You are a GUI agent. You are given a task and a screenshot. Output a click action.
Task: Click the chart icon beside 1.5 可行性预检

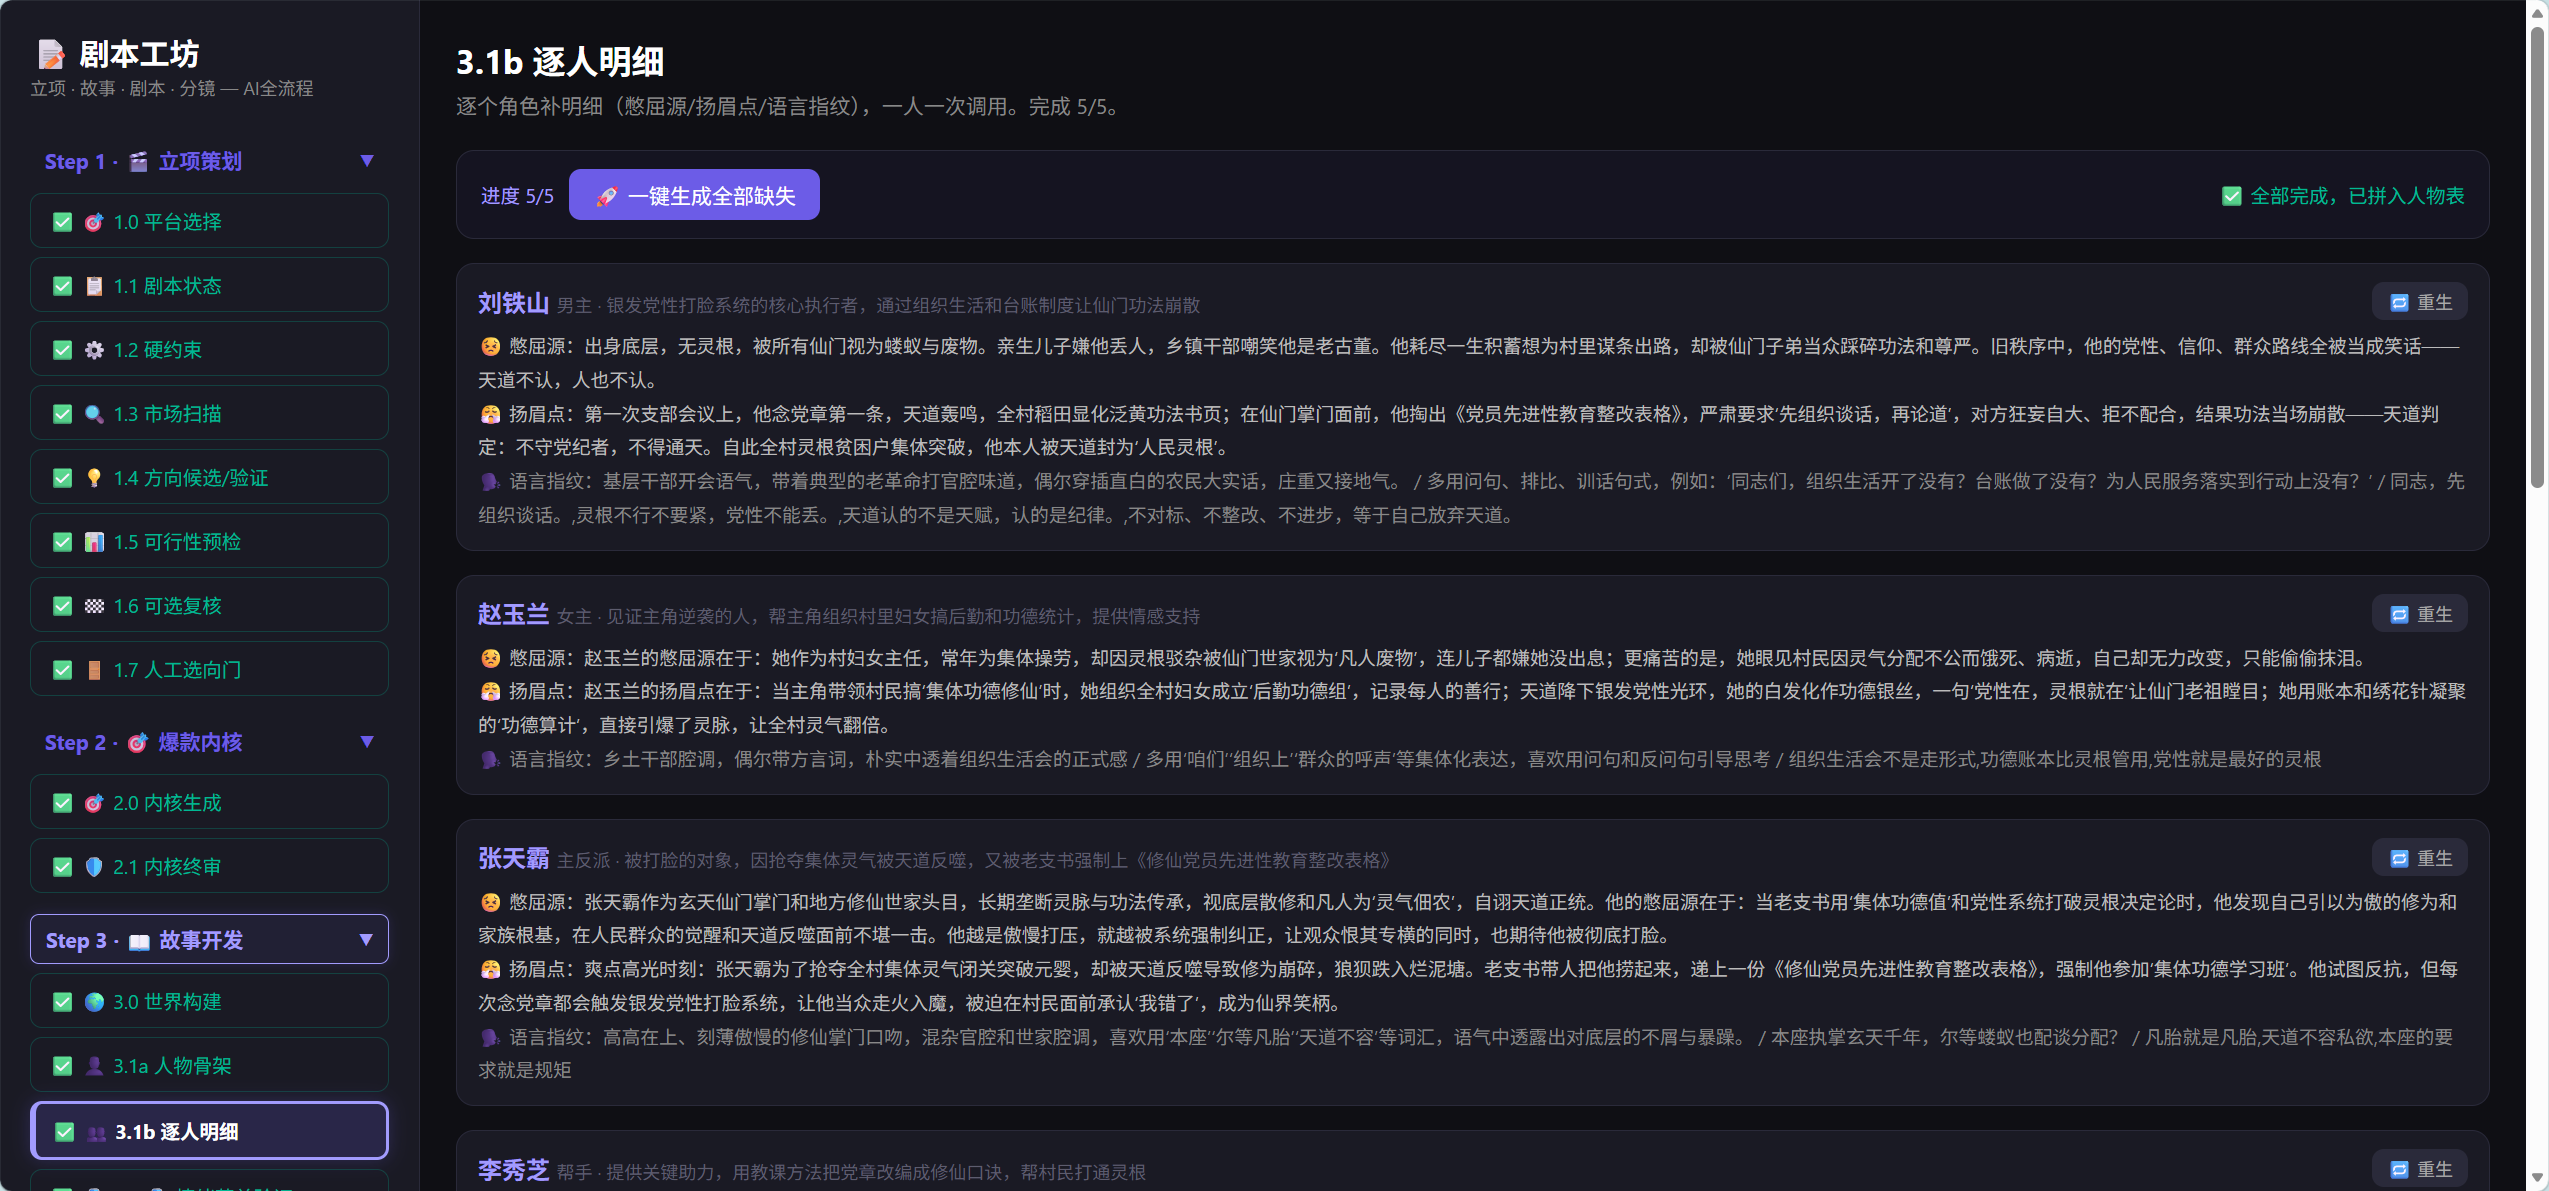(94, 542)
